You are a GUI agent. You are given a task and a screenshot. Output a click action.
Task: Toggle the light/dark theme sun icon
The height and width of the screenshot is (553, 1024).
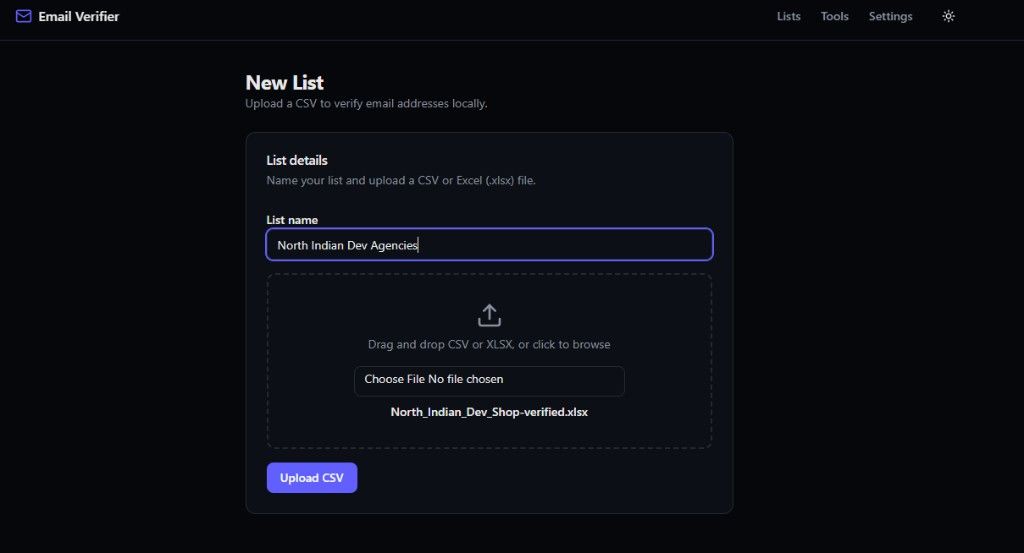(948, 16)
